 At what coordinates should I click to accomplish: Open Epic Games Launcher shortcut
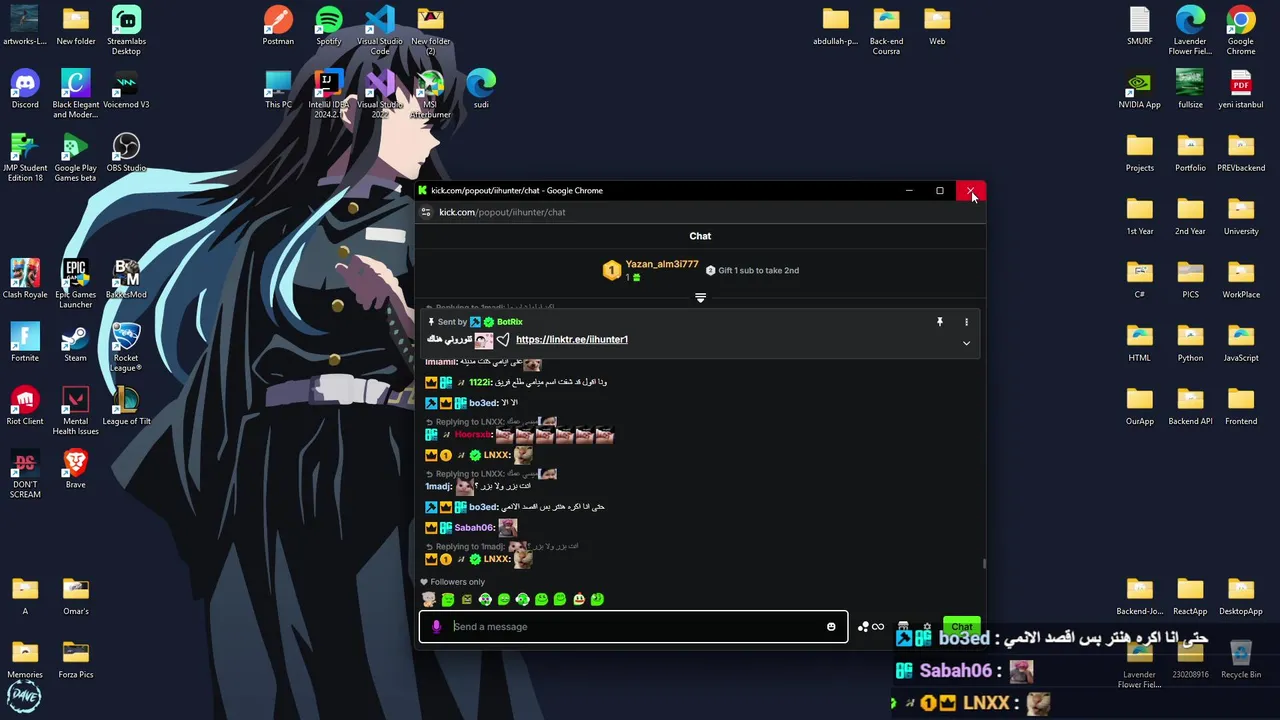pyautogui.click(x=76, y=284)
